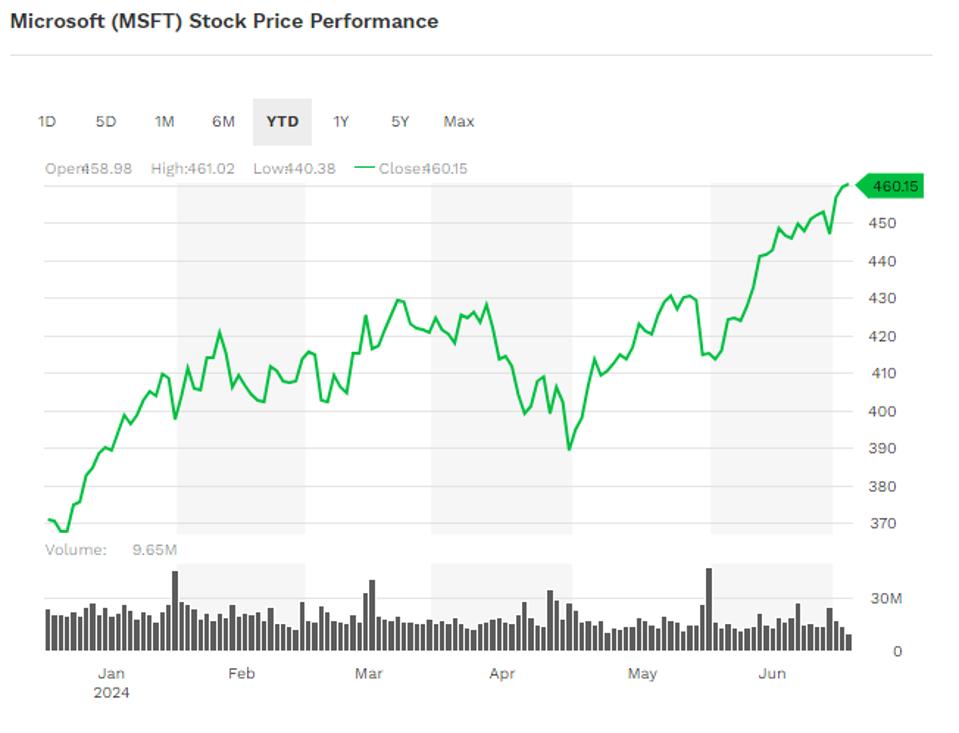Screen dimensions: 959x733
Task: Open the 6M time range view
Action: pyautogui.click(x=223, y=122)
